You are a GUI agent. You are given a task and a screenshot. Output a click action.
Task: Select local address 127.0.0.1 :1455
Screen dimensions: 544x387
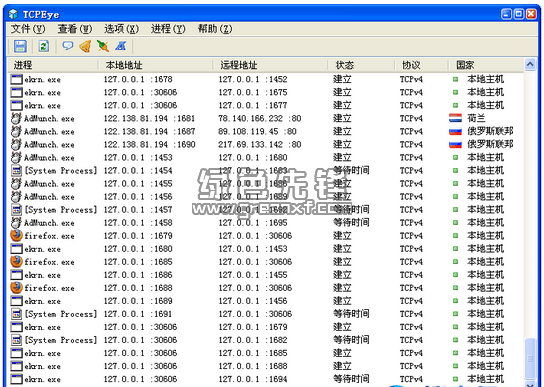pyautogui.click(x=138, y=184)
